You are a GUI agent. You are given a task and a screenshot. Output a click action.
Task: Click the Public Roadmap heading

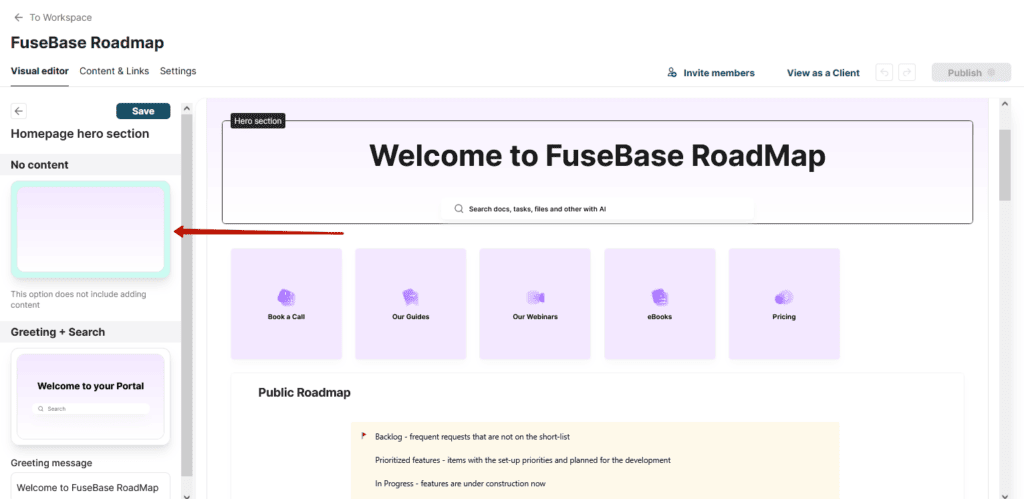pos(304,393)
